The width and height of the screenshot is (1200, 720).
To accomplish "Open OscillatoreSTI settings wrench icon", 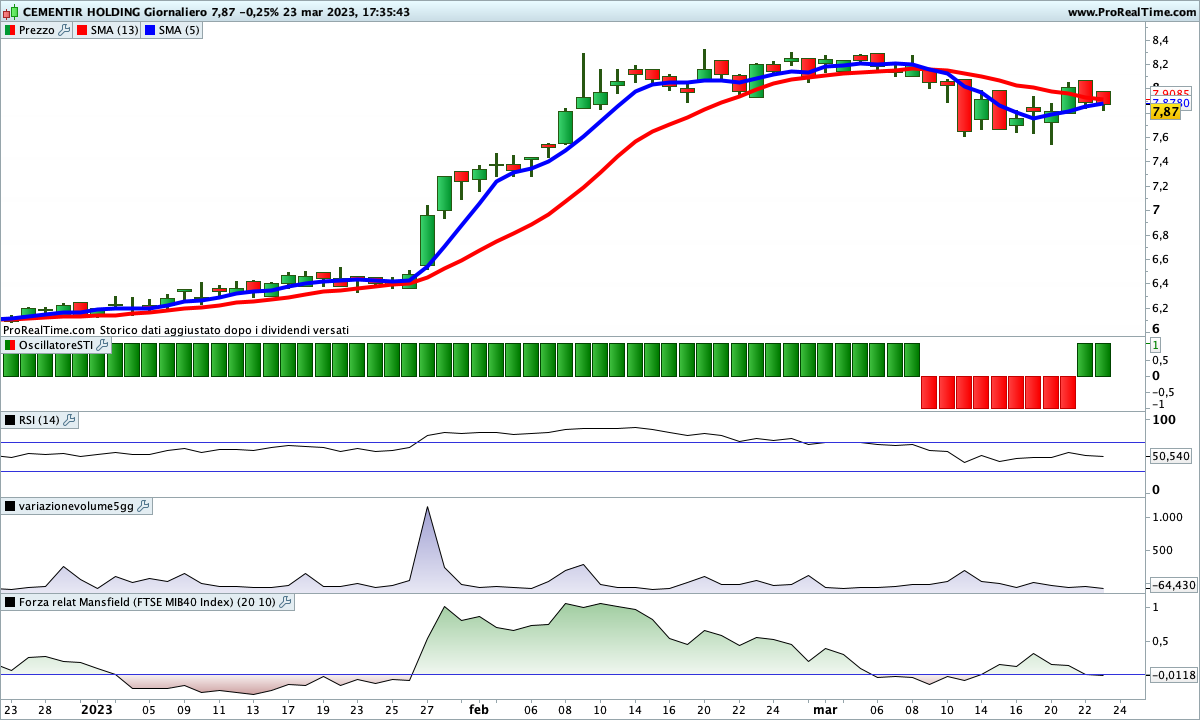I will click(101, 345).
